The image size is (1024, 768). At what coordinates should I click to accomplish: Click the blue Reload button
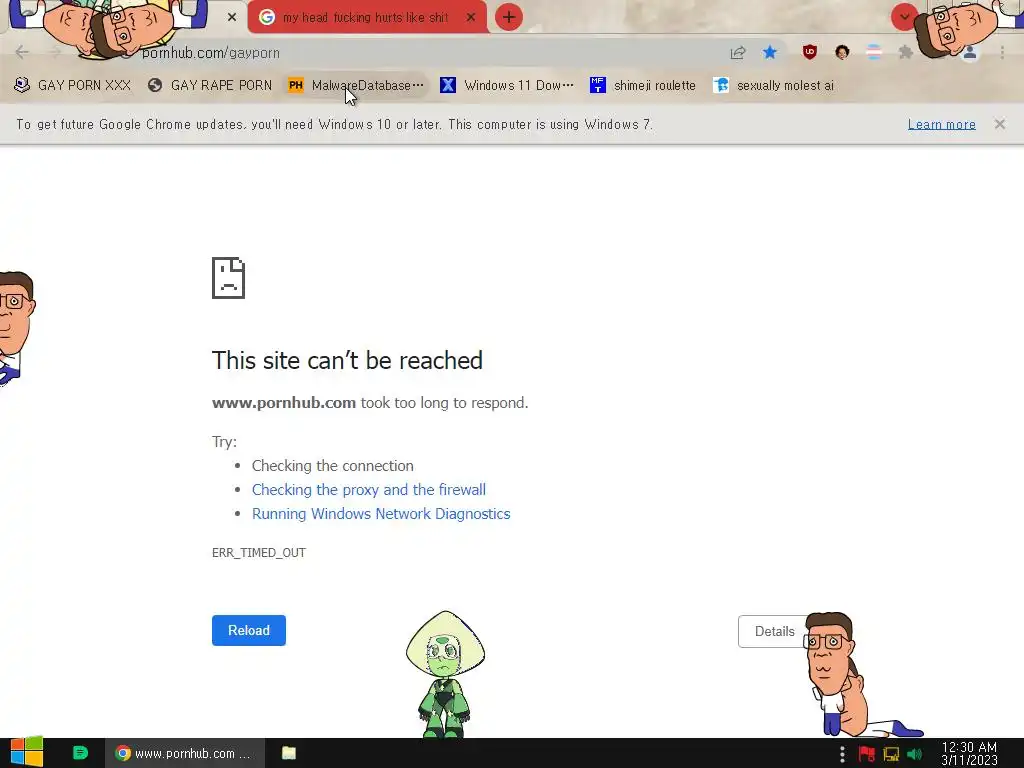pos(249,630)
